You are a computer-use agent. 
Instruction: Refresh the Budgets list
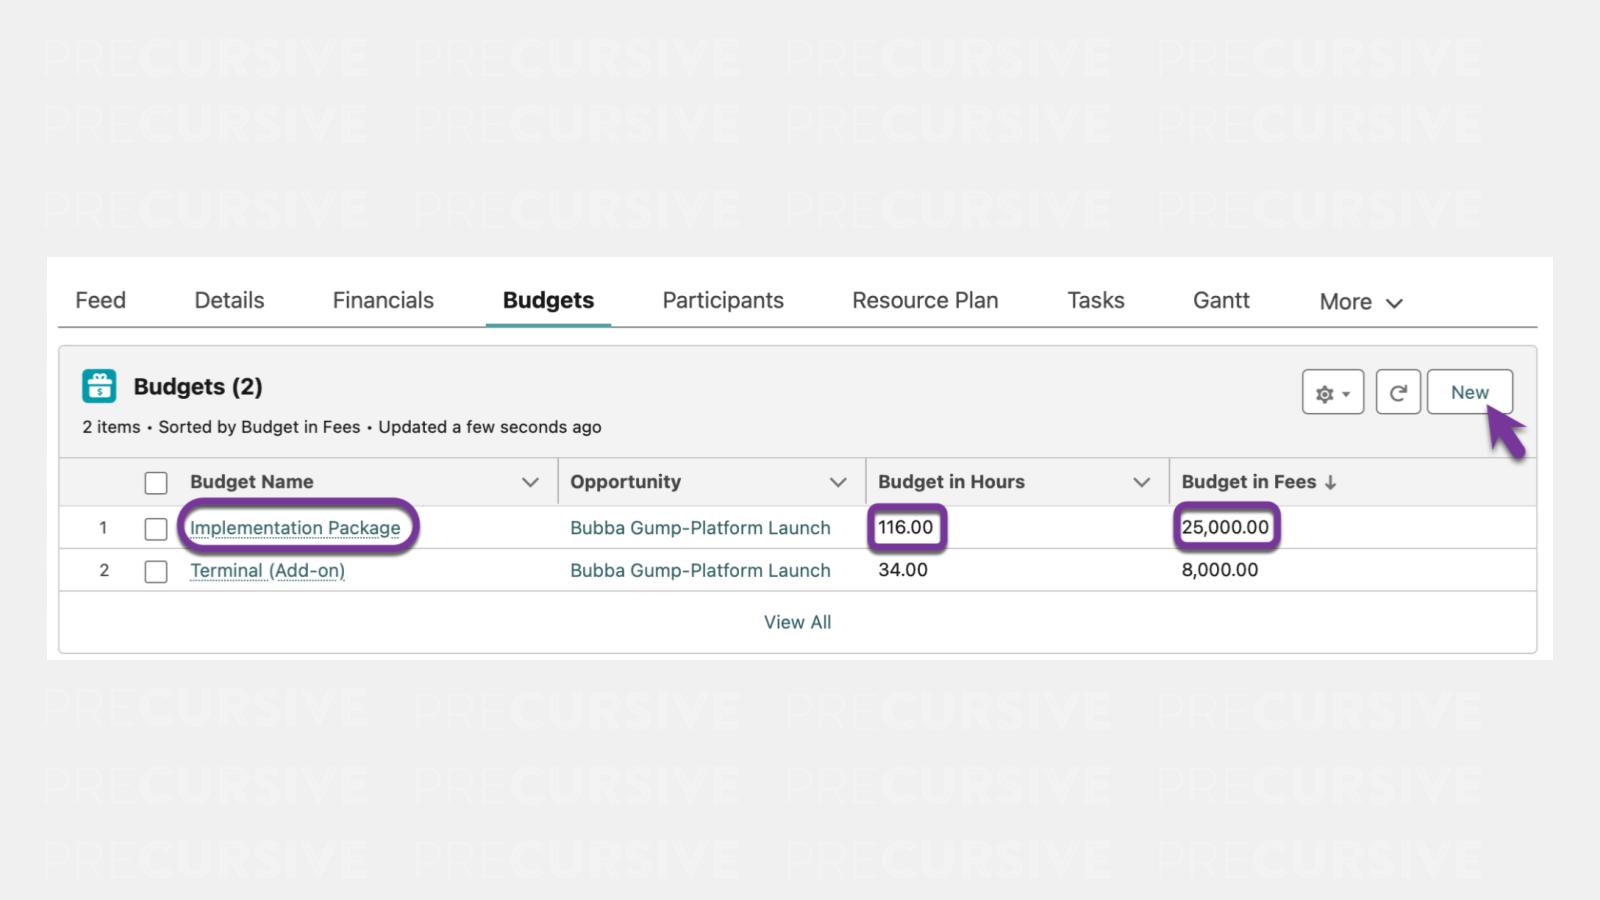click(x=1397, y=393)
